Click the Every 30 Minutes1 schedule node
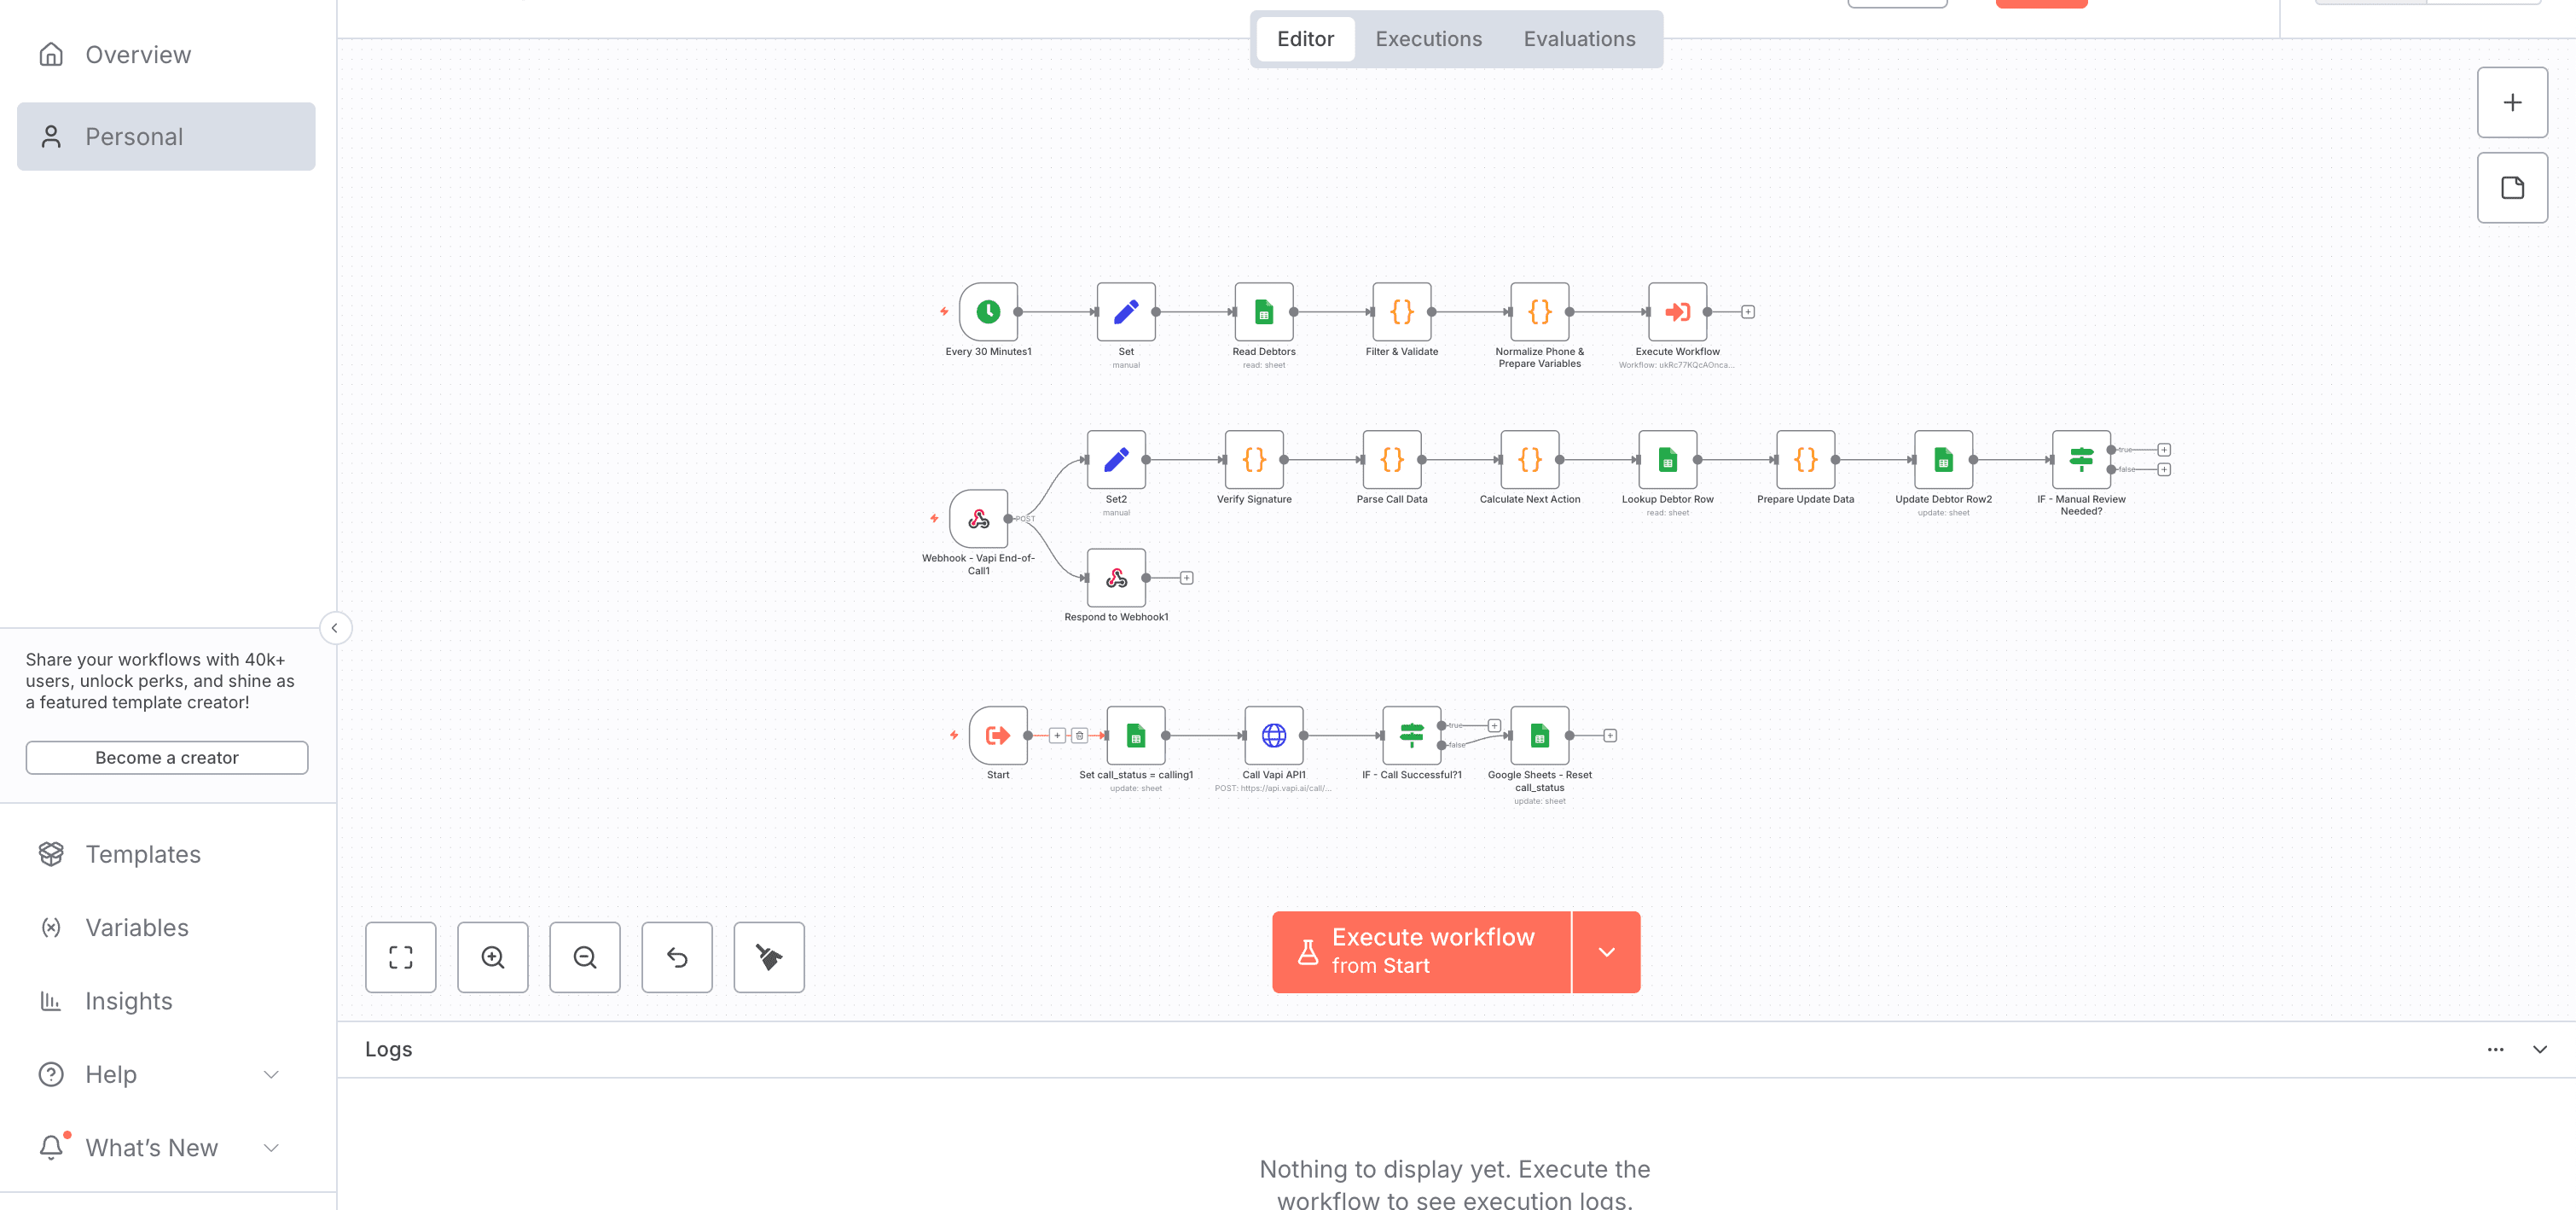This screenshot has width=2576, height=1210. tap(988, 312)
